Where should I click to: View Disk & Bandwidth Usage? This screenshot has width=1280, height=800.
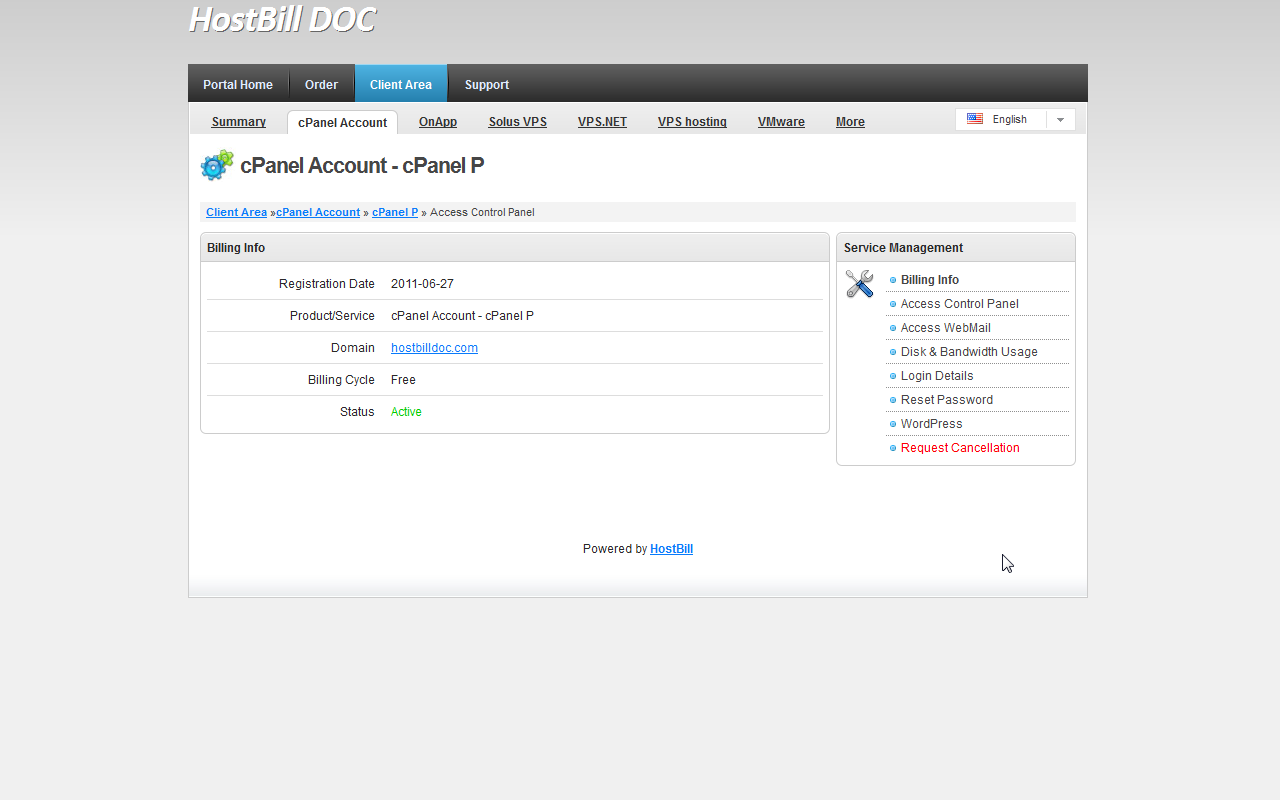969,352
